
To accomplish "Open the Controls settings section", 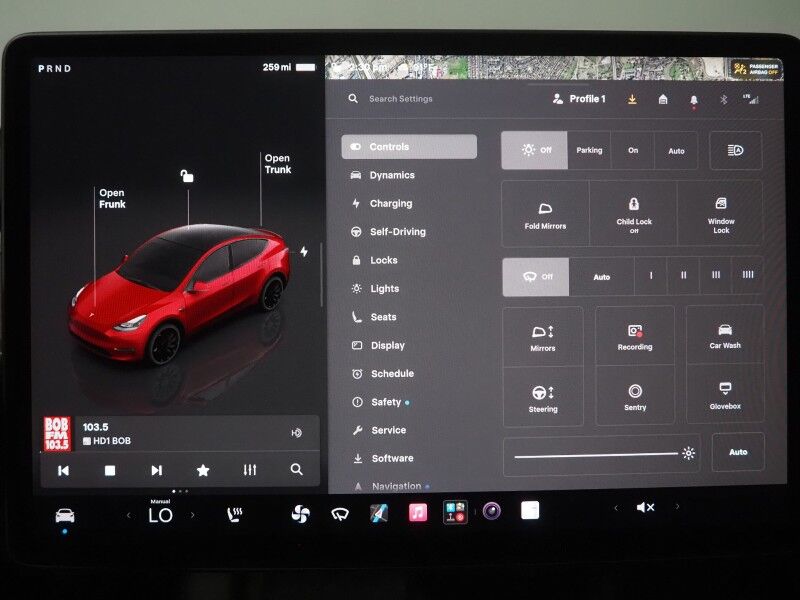I will 409,147.
